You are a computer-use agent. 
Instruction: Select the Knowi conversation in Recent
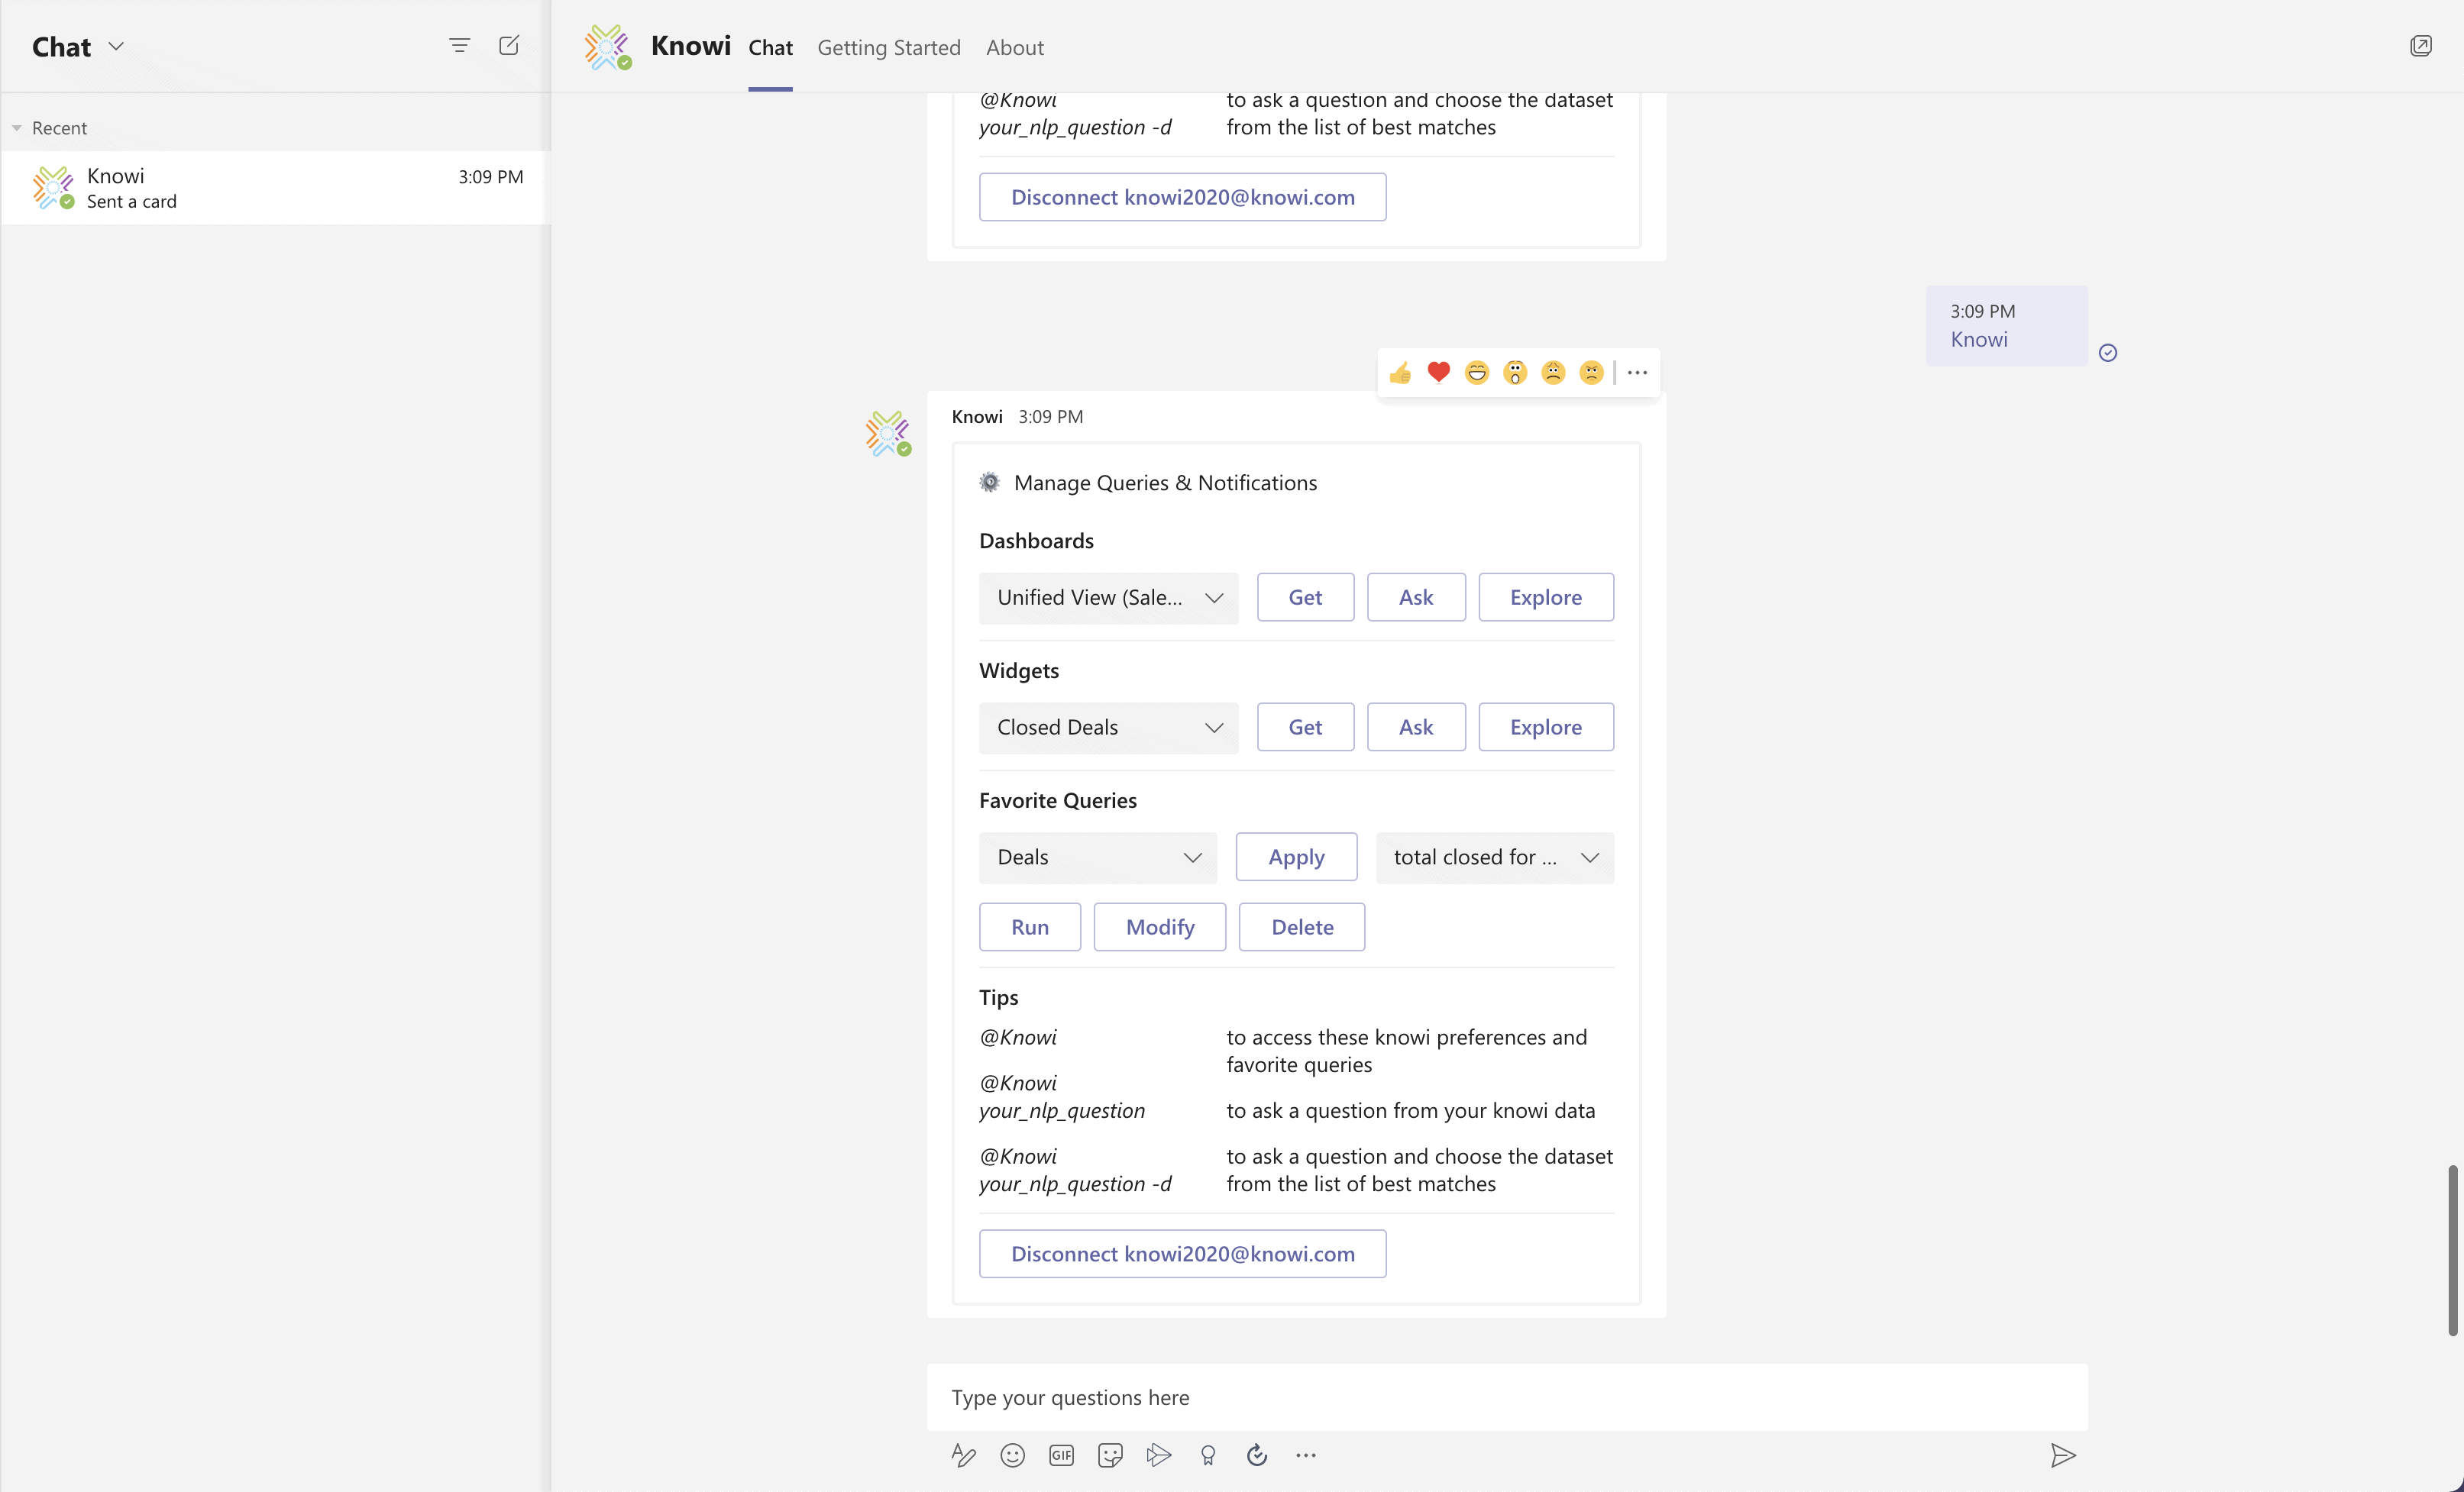point(276,188)
